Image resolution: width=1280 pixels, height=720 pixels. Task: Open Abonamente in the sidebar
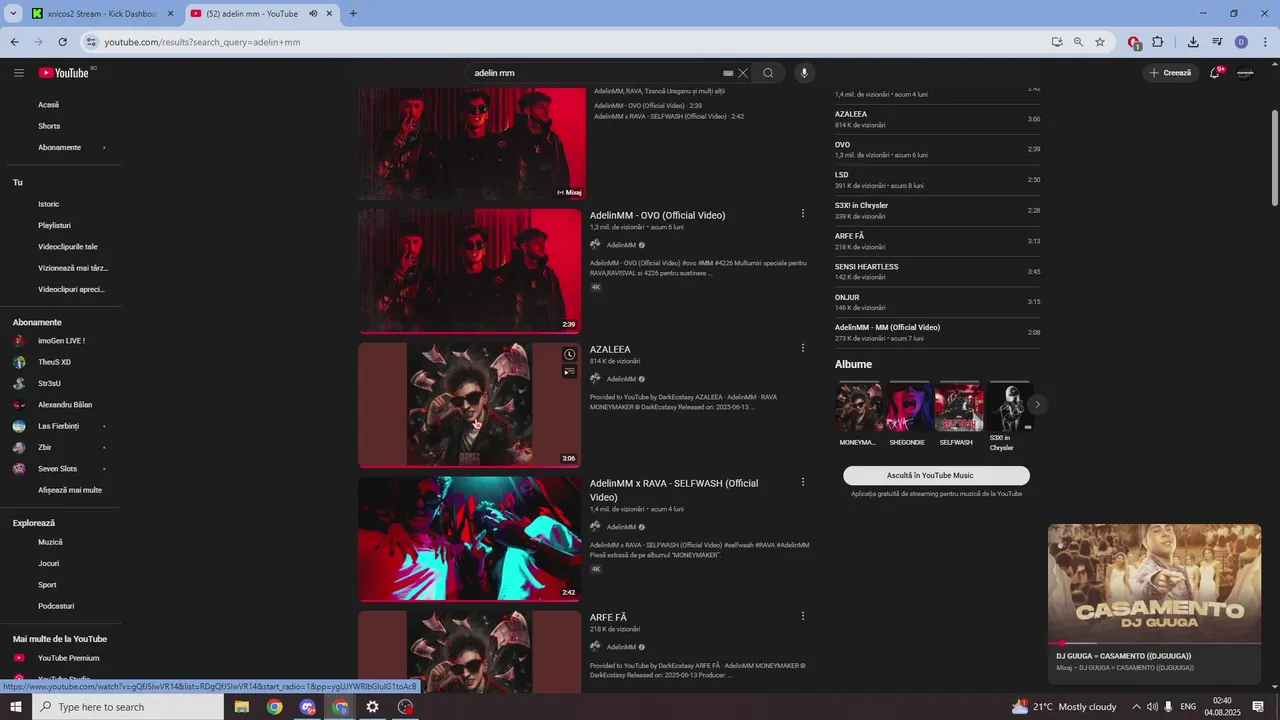point(59,147)
